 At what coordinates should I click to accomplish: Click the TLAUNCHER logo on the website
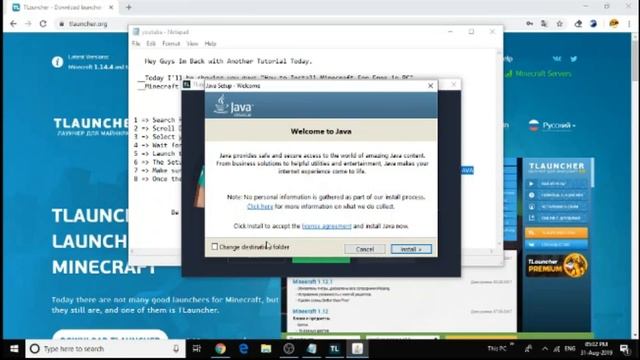(91, 123)
